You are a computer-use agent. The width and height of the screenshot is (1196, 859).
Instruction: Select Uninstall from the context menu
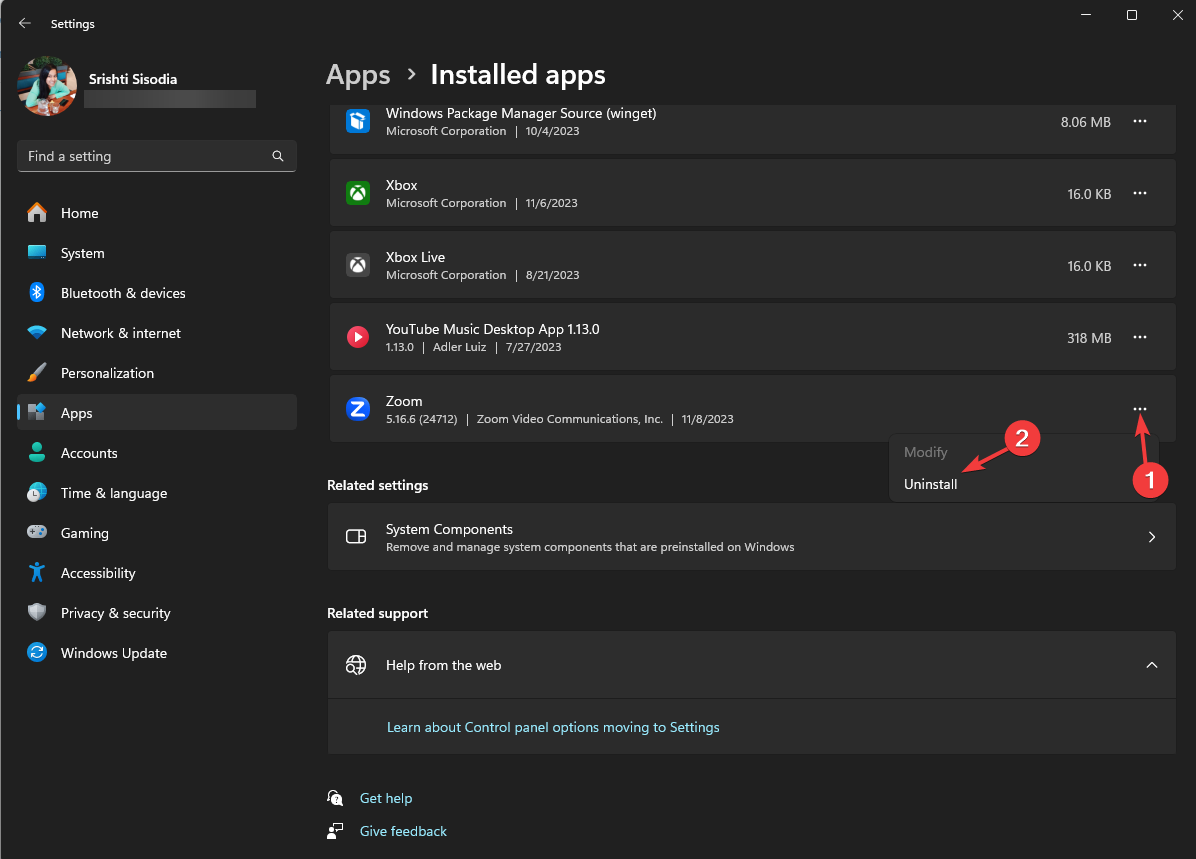pyautogui.click(x=931, y=484)
